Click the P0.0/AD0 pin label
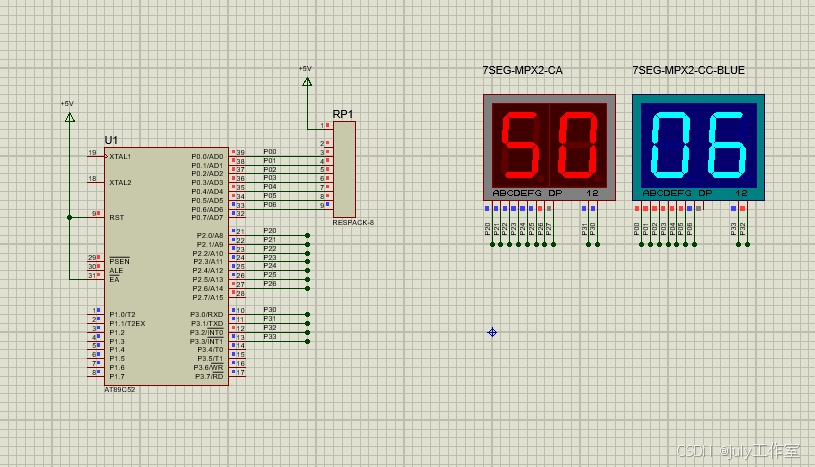Screen dimensions: 815x467 [x=207, y=157]
